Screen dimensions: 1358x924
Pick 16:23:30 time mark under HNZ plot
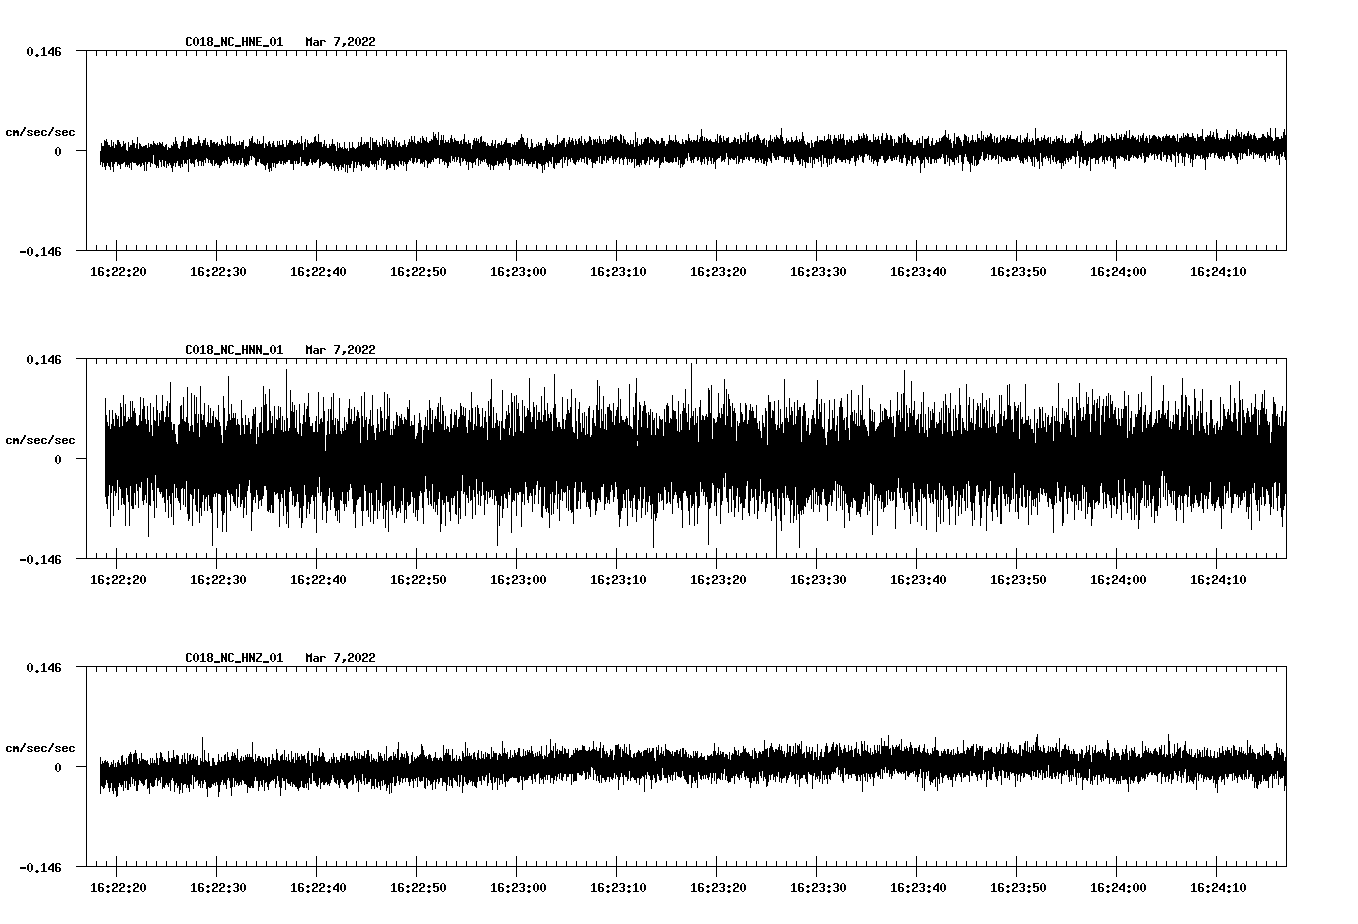point(818,887)
